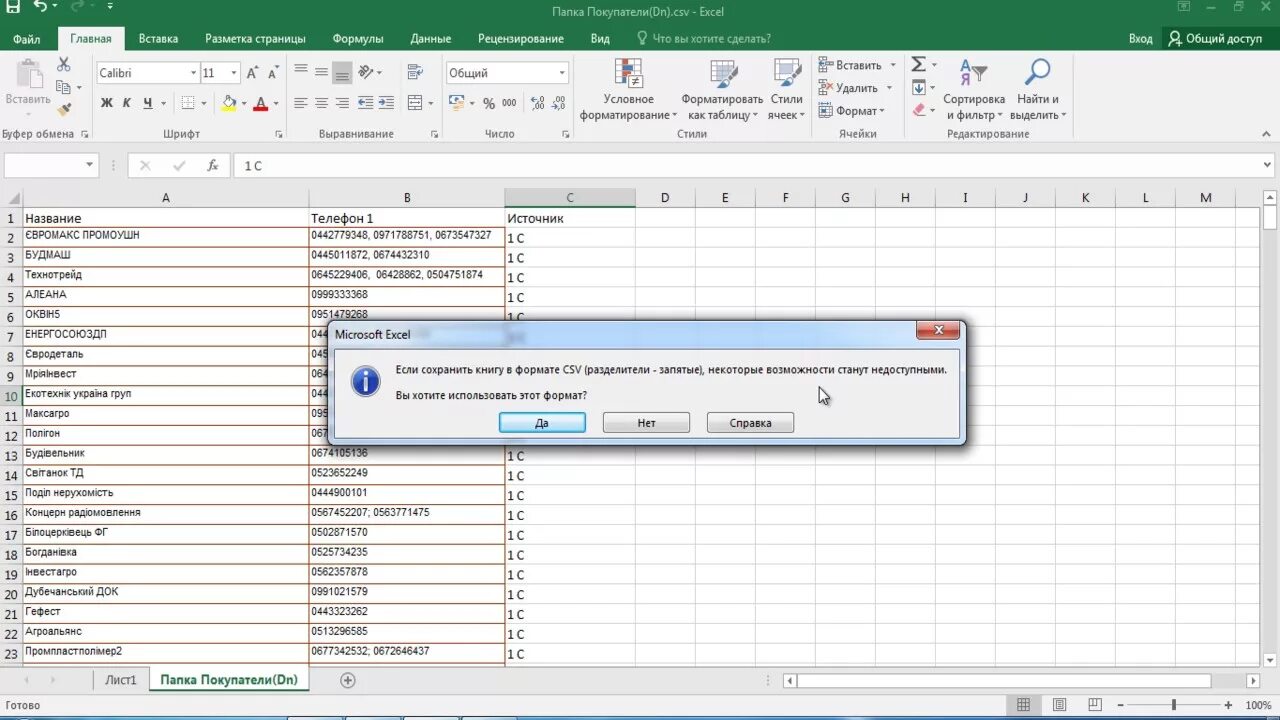Toggle italic К formatting
The height and width of the screenshot is (720, 1280).
(x=127, y=103)
